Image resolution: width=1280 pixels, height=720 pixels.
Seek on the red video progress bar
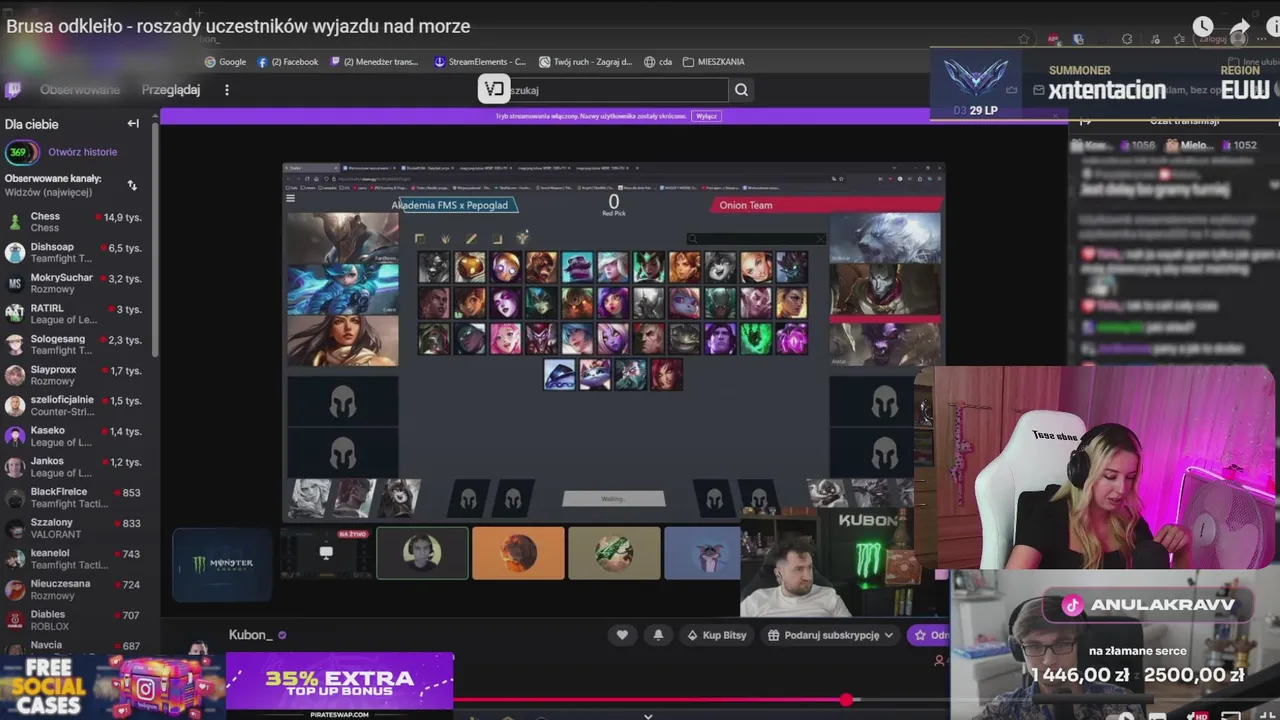tap(650, 700)
